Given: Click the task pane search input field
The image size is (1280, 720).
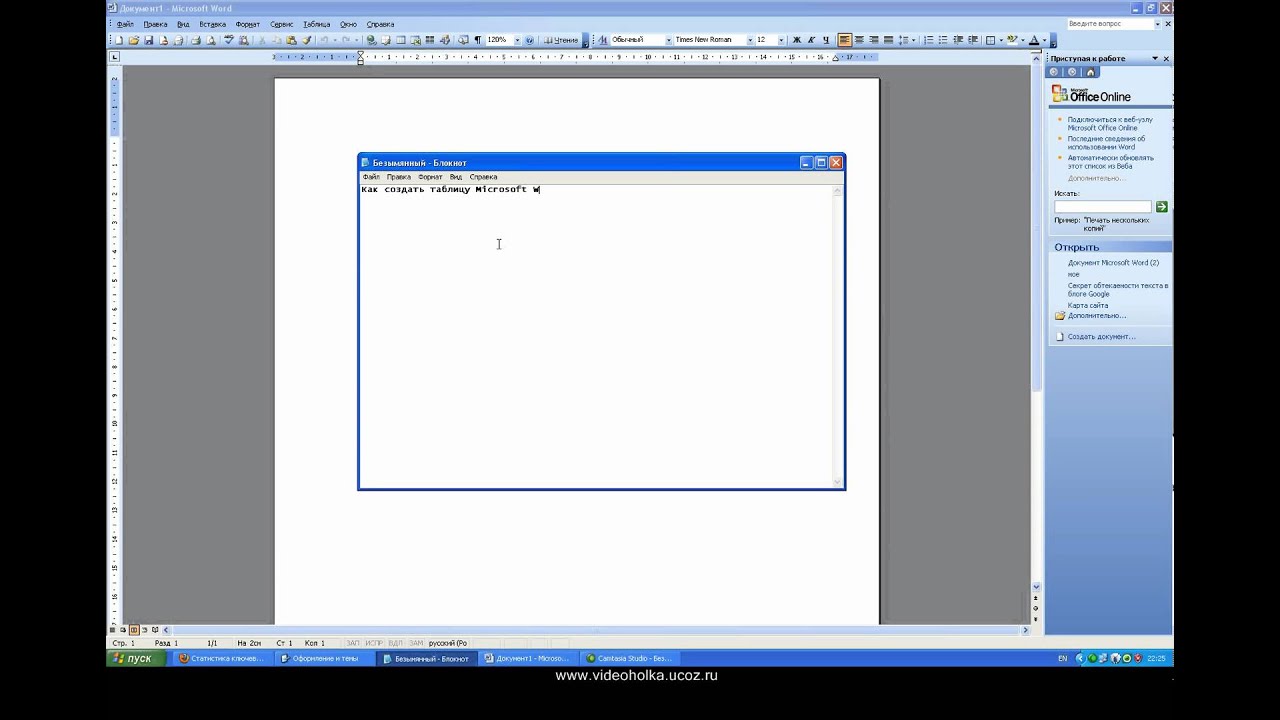Looking at the screenshot, I should pos(1103,207).
